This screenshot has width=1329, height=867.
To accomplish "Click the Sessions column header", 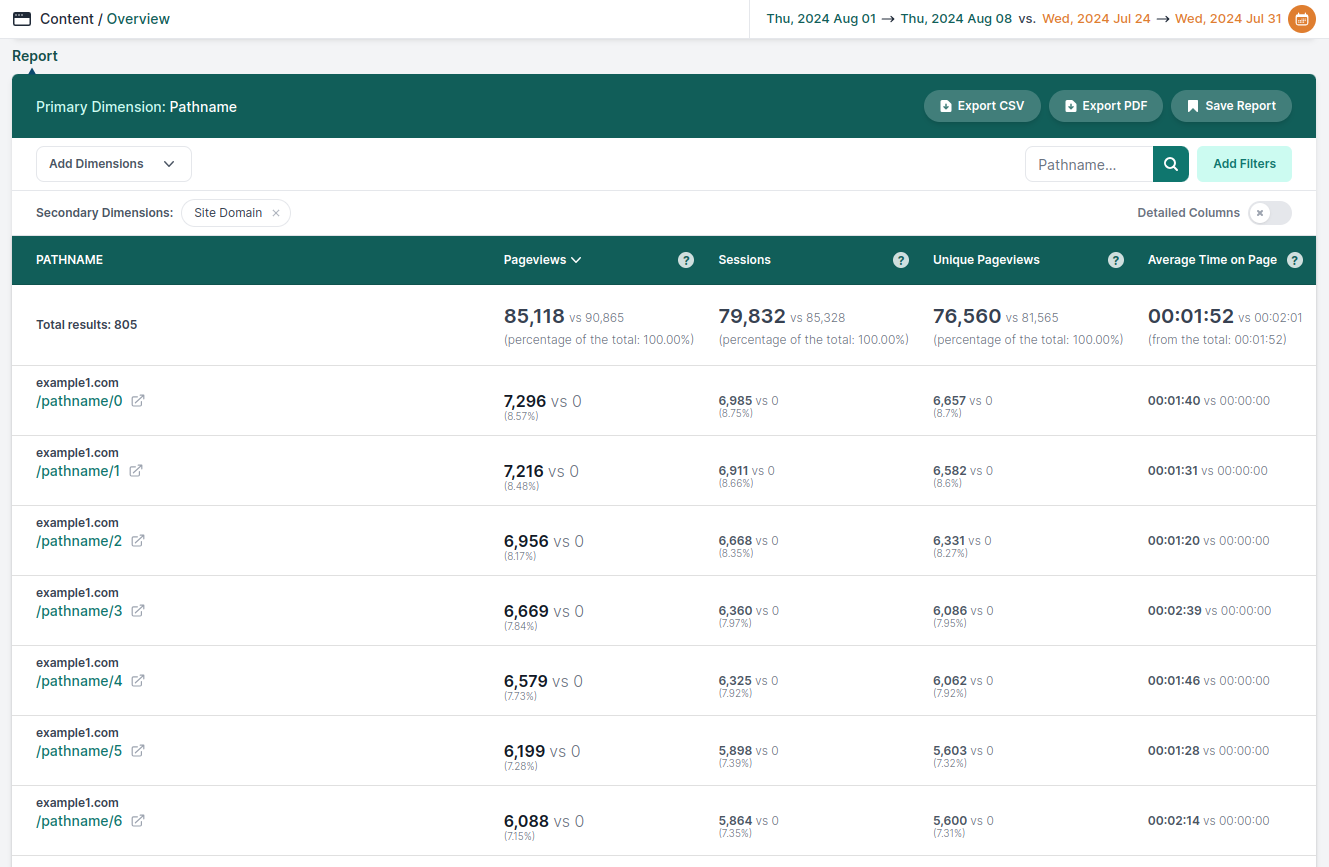I will (745, 260).
